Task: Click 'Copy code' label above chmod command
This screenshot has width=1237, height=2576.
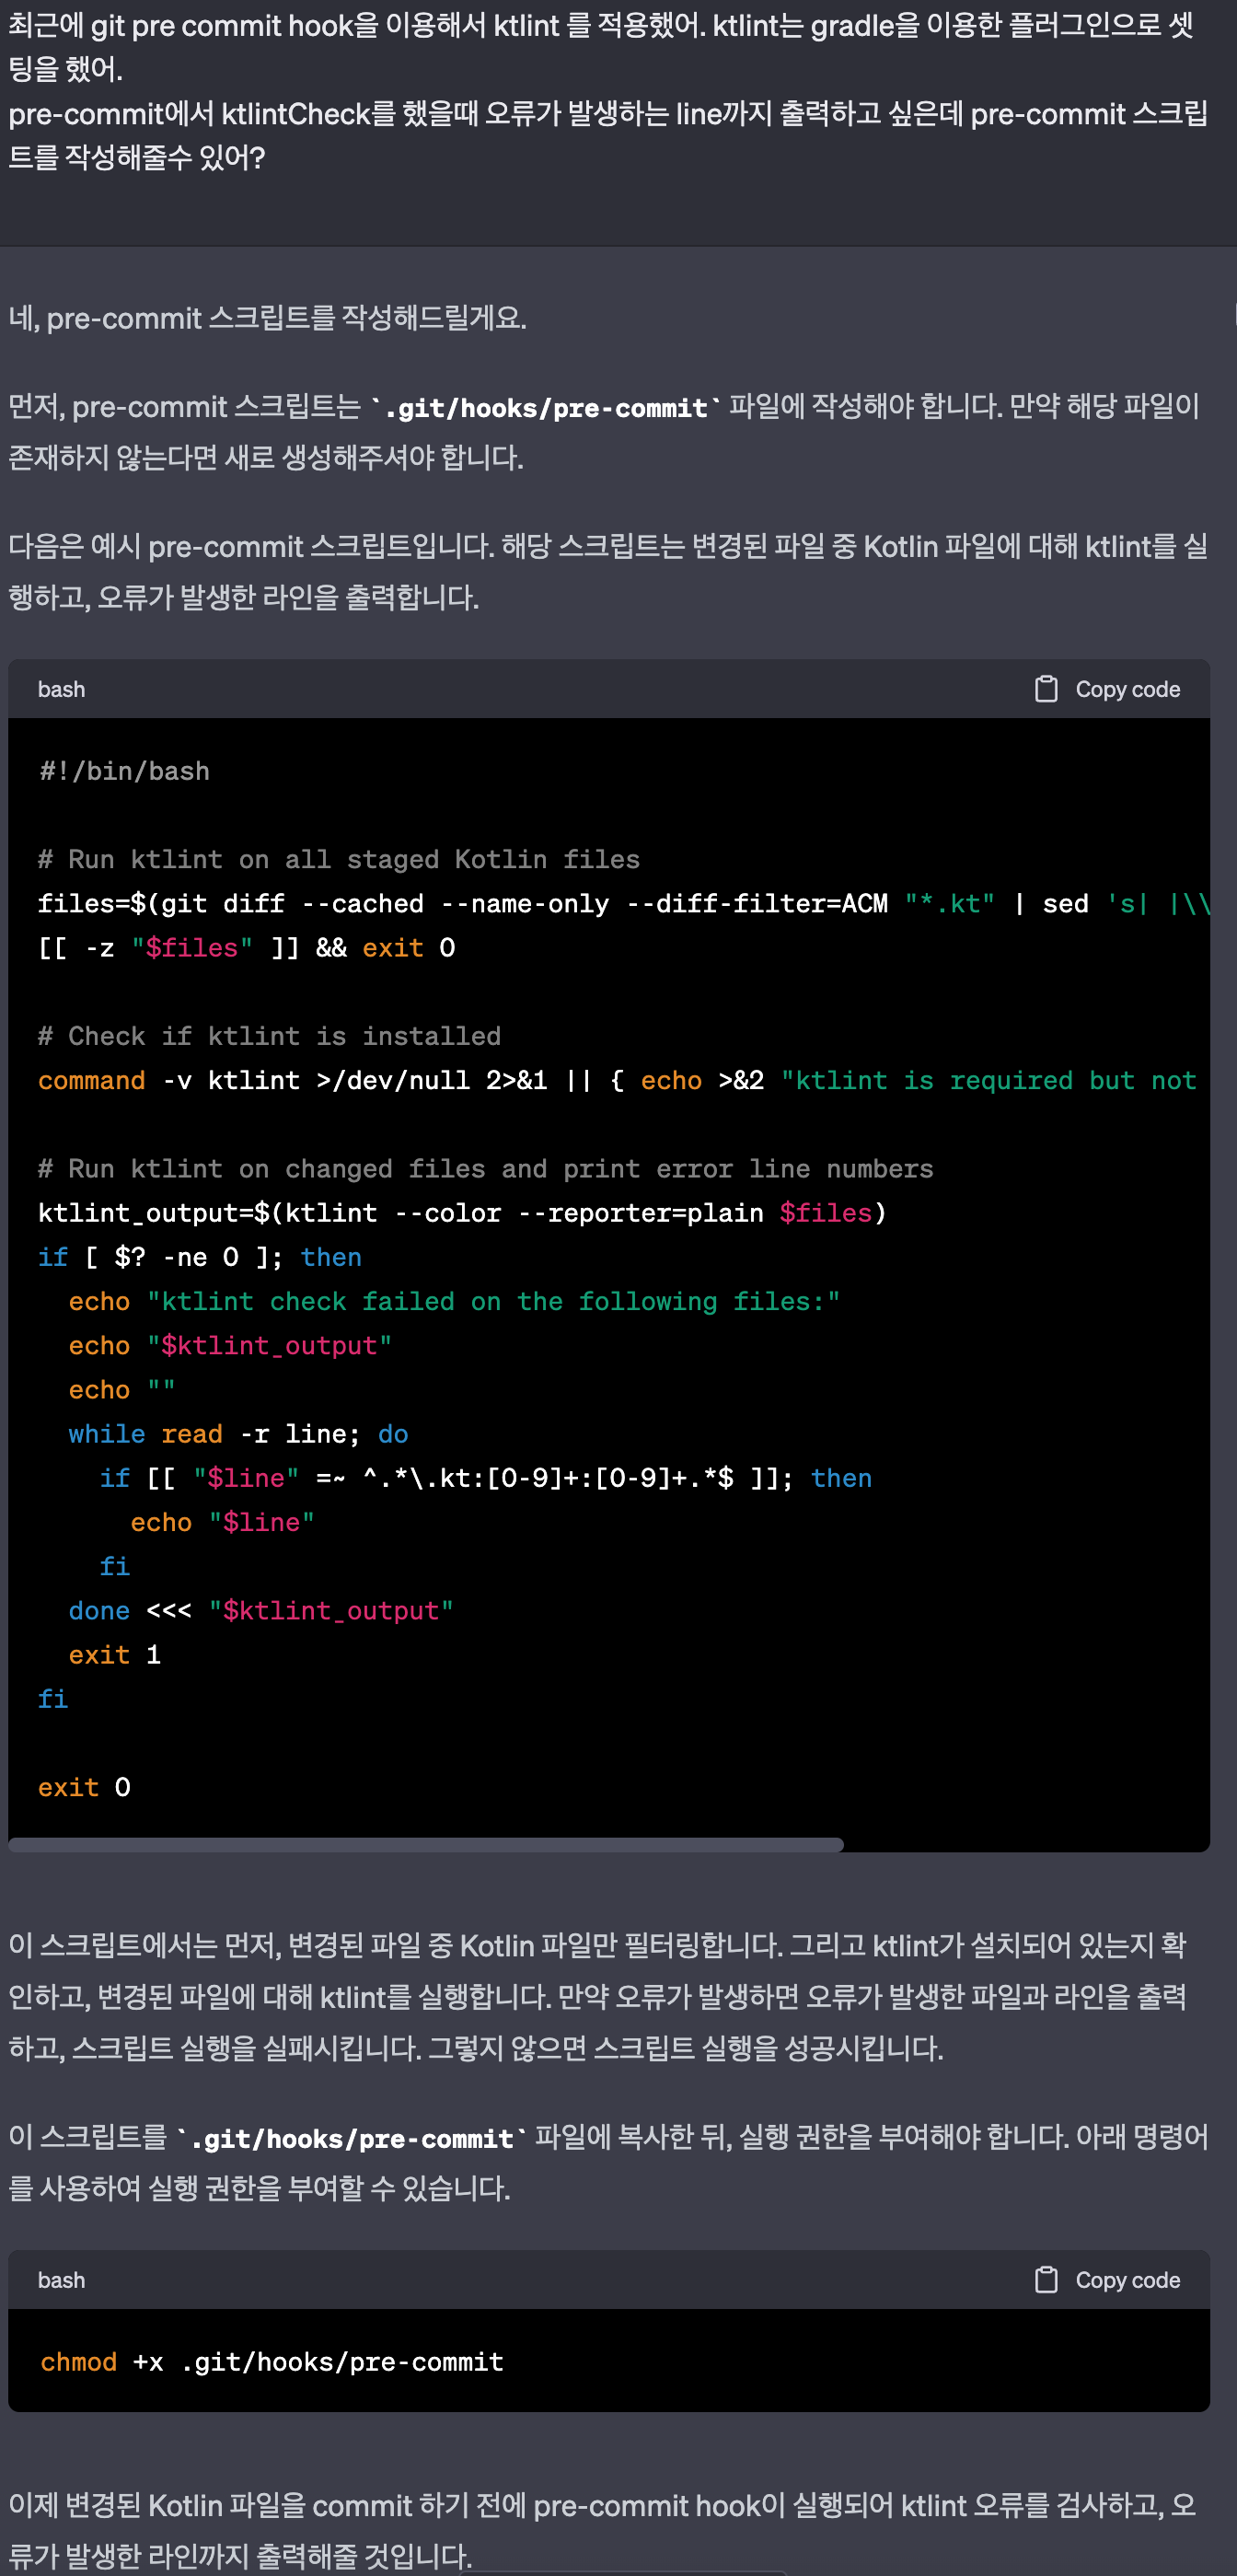Action: [1127, 2280]
